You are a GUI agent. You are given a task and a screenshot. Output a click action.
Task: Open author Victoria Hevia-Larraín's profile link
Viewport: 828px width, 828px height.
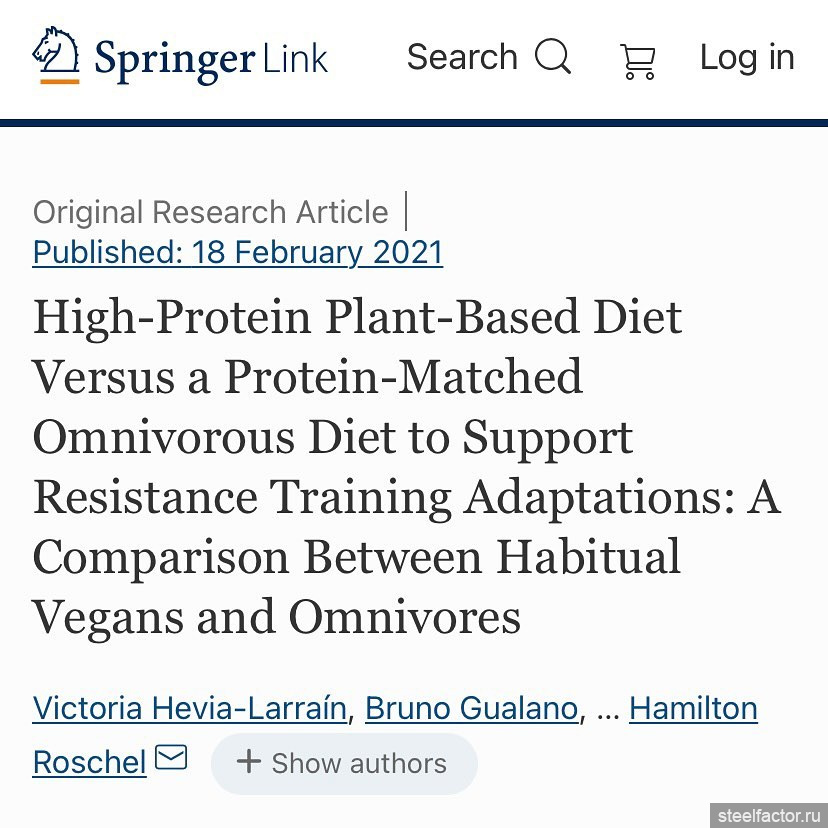[x=190, y=708]
